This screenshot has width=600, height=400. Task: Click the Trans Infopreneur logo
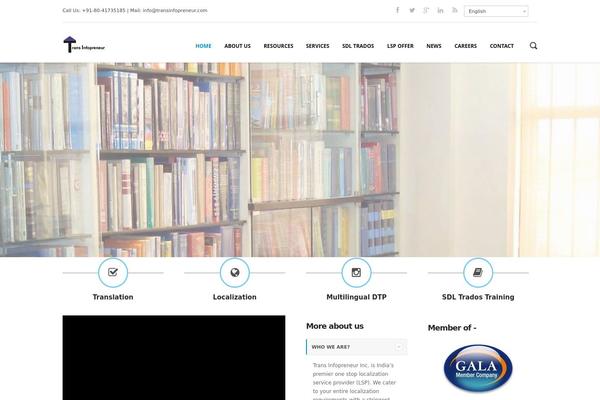84,45
